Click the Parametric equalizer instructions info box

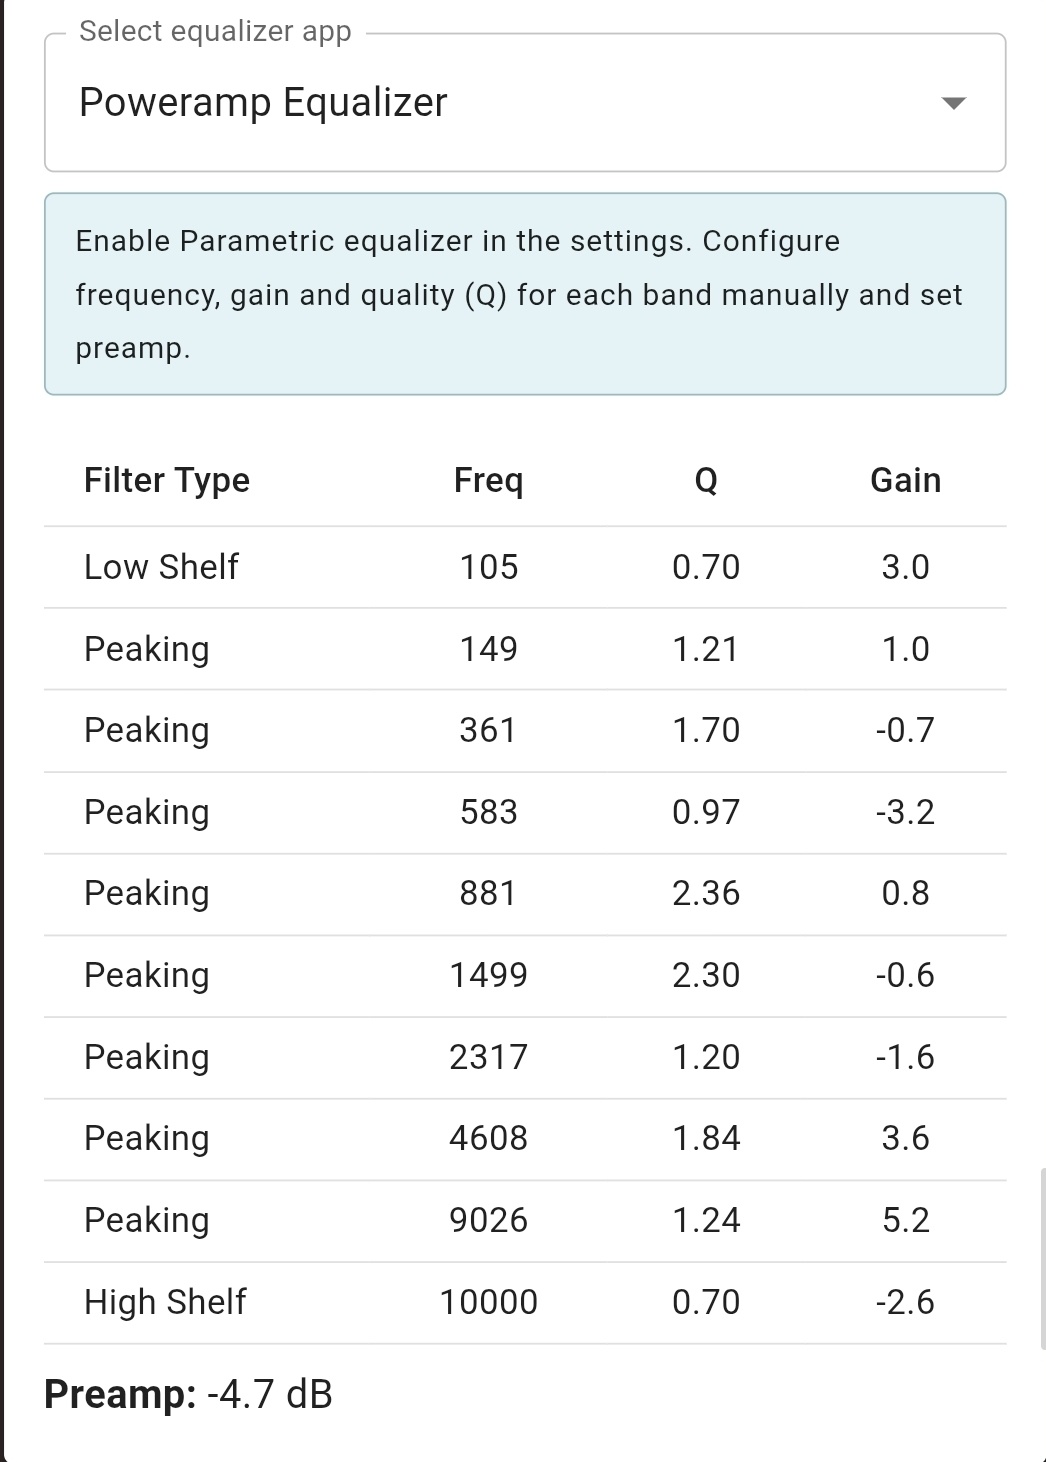tap(525, 294)
